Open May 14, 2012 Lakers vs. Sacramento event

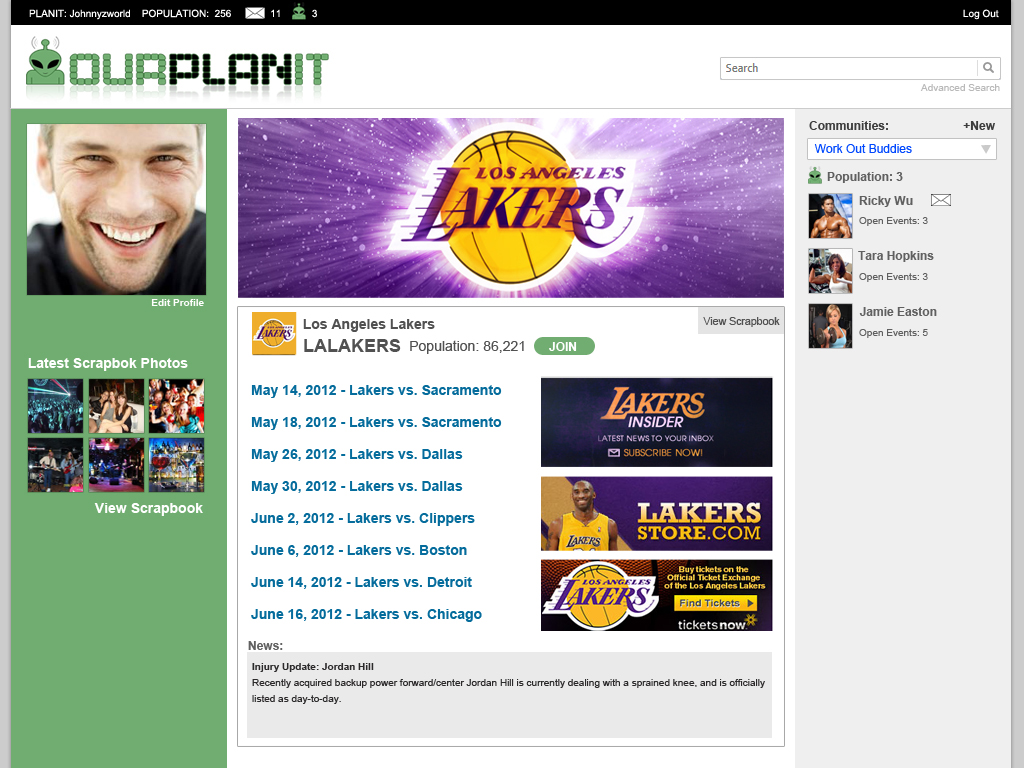pyautogui.click(x=376, y=390)
